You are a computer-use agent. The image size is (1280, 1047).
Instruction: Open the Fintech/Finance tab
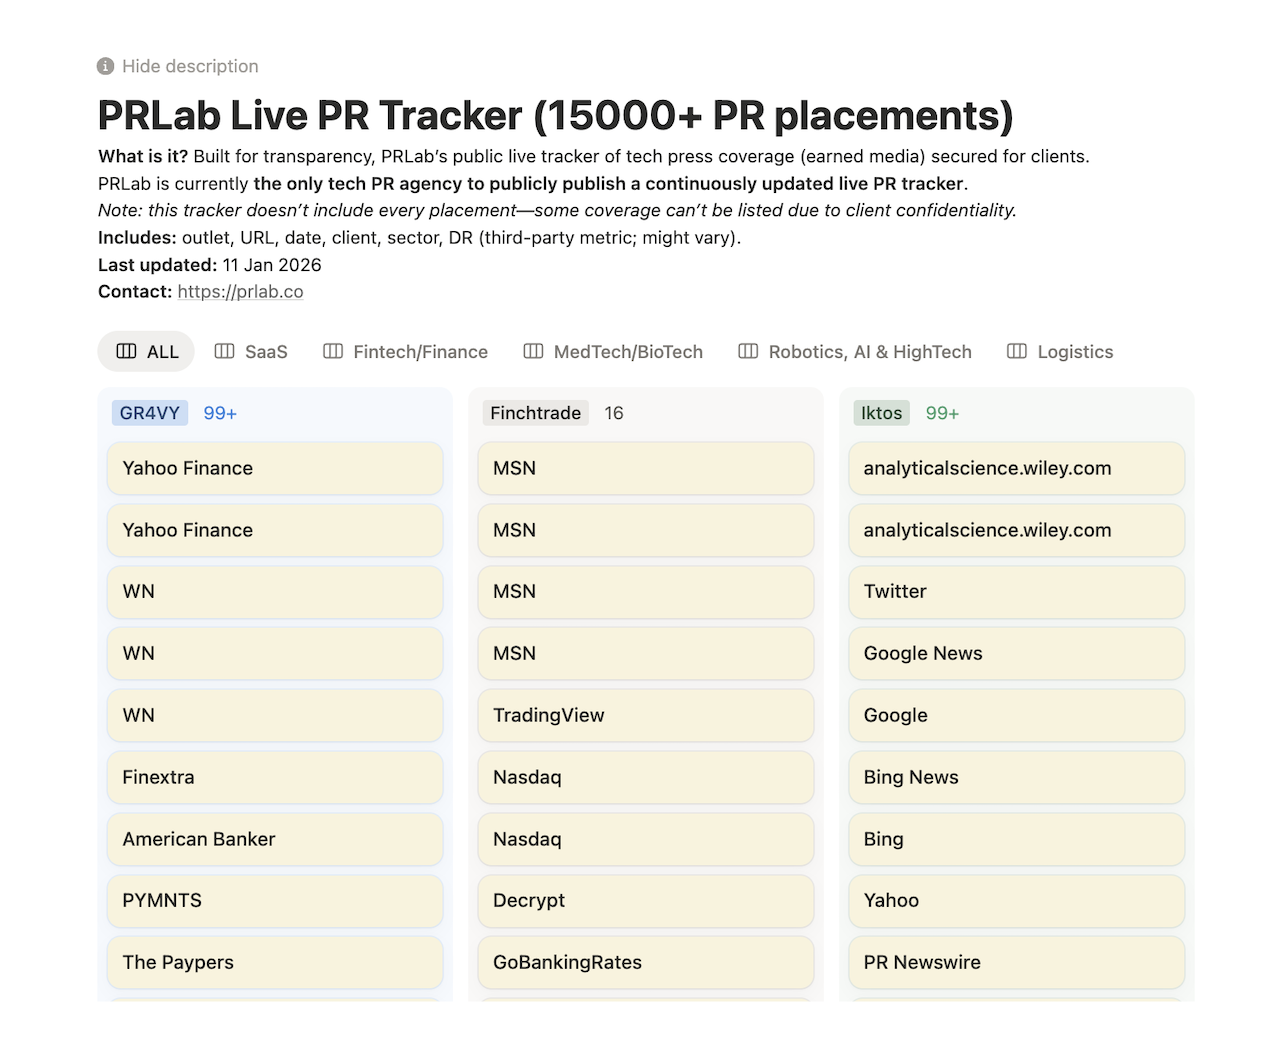click(x=405, y=352)
